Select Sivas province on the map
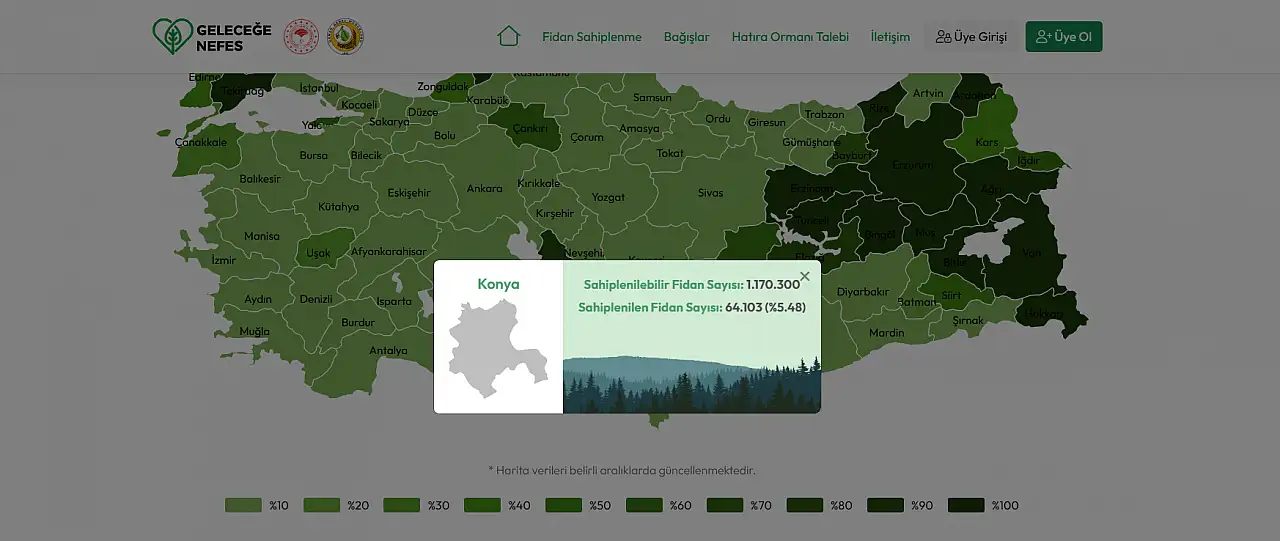 click(710, 193)
